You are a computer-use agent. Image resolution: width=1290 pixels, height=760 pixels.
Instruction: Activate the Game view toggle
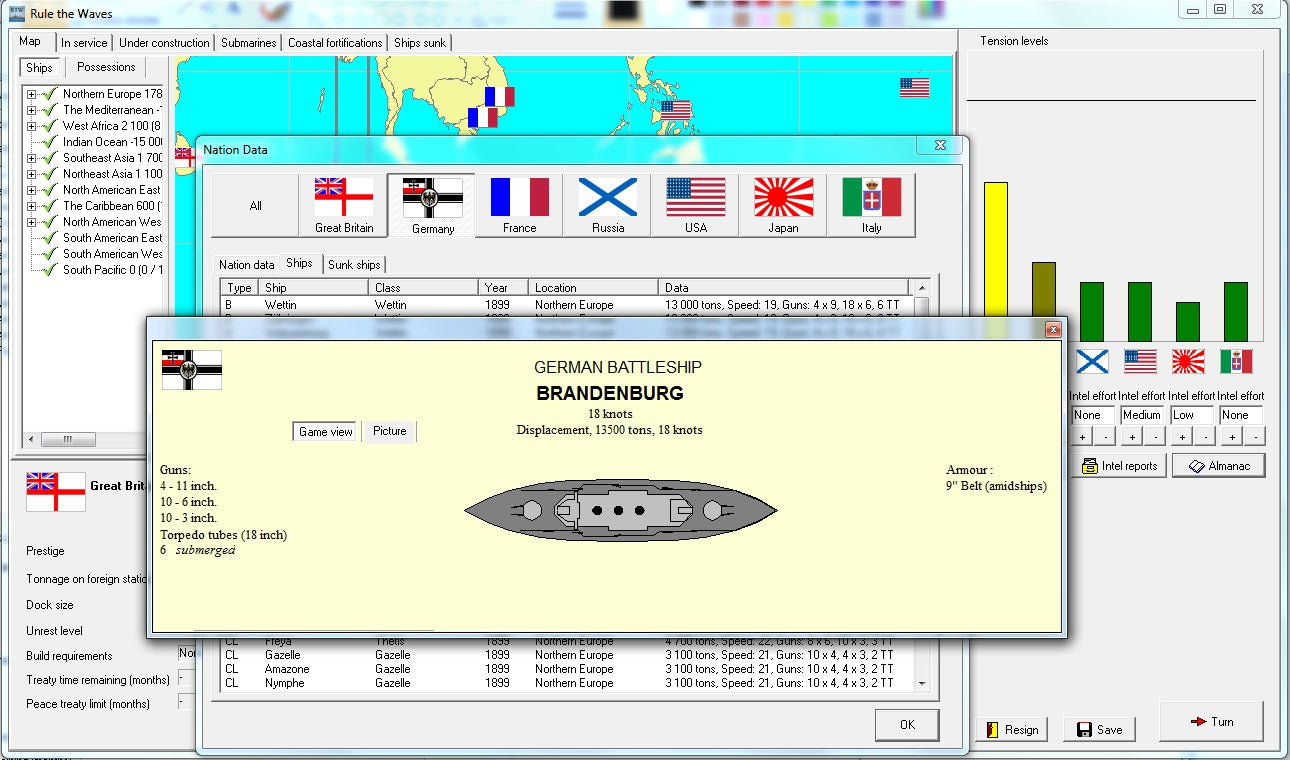pos(326,432)
